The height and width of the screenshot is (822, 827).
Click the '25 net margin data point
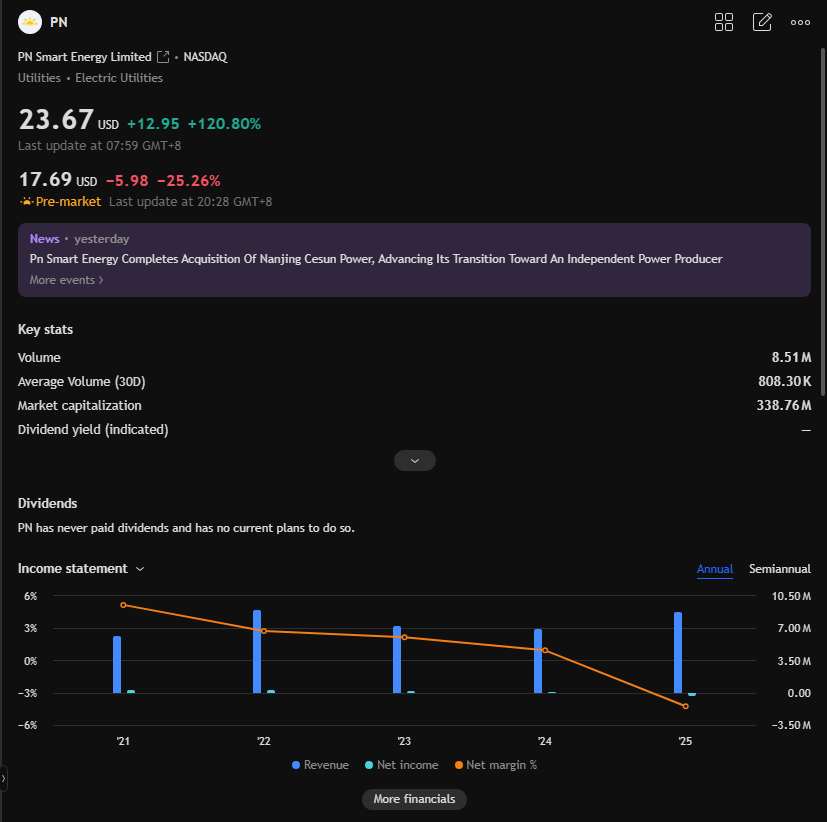pyautogui.click(x=686, y=706)
